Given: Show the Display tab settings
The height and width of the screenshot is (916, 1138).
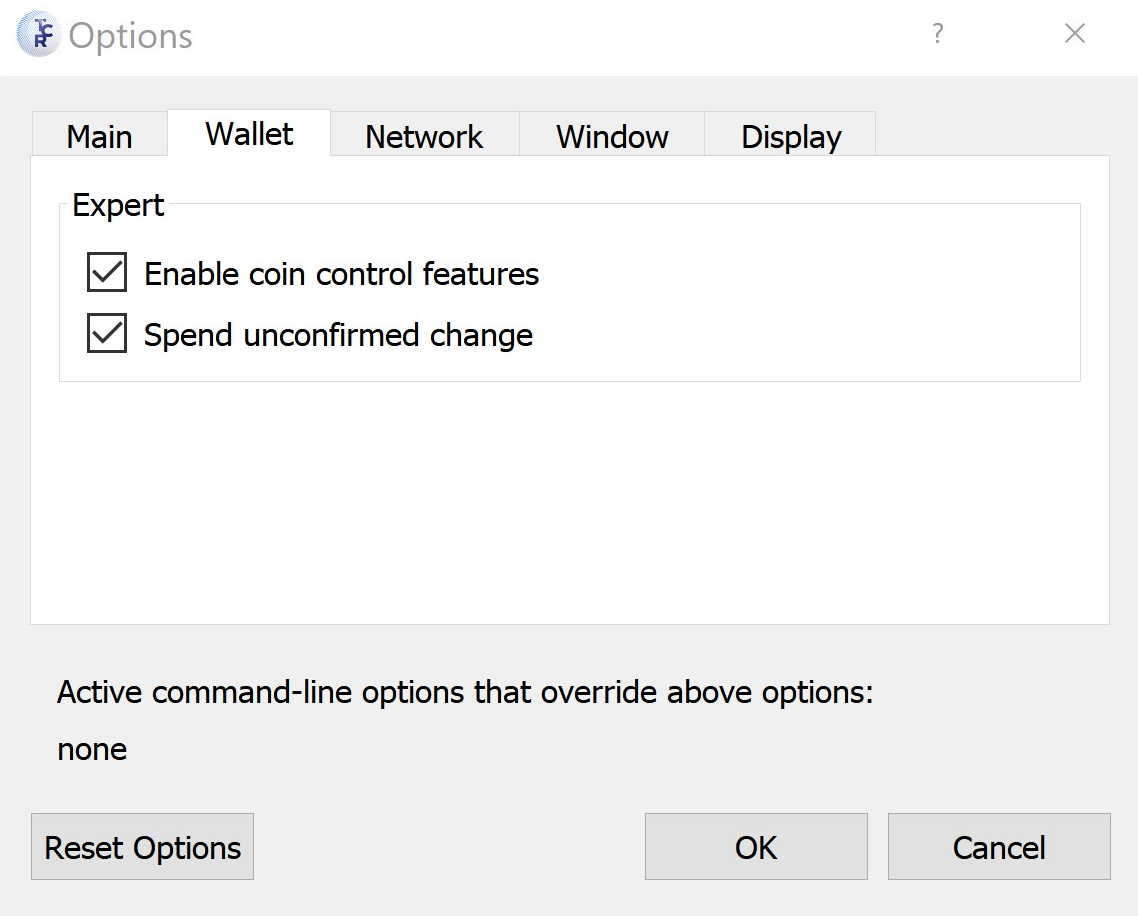Looking at the screenshot, I should [x=790, y=135].
